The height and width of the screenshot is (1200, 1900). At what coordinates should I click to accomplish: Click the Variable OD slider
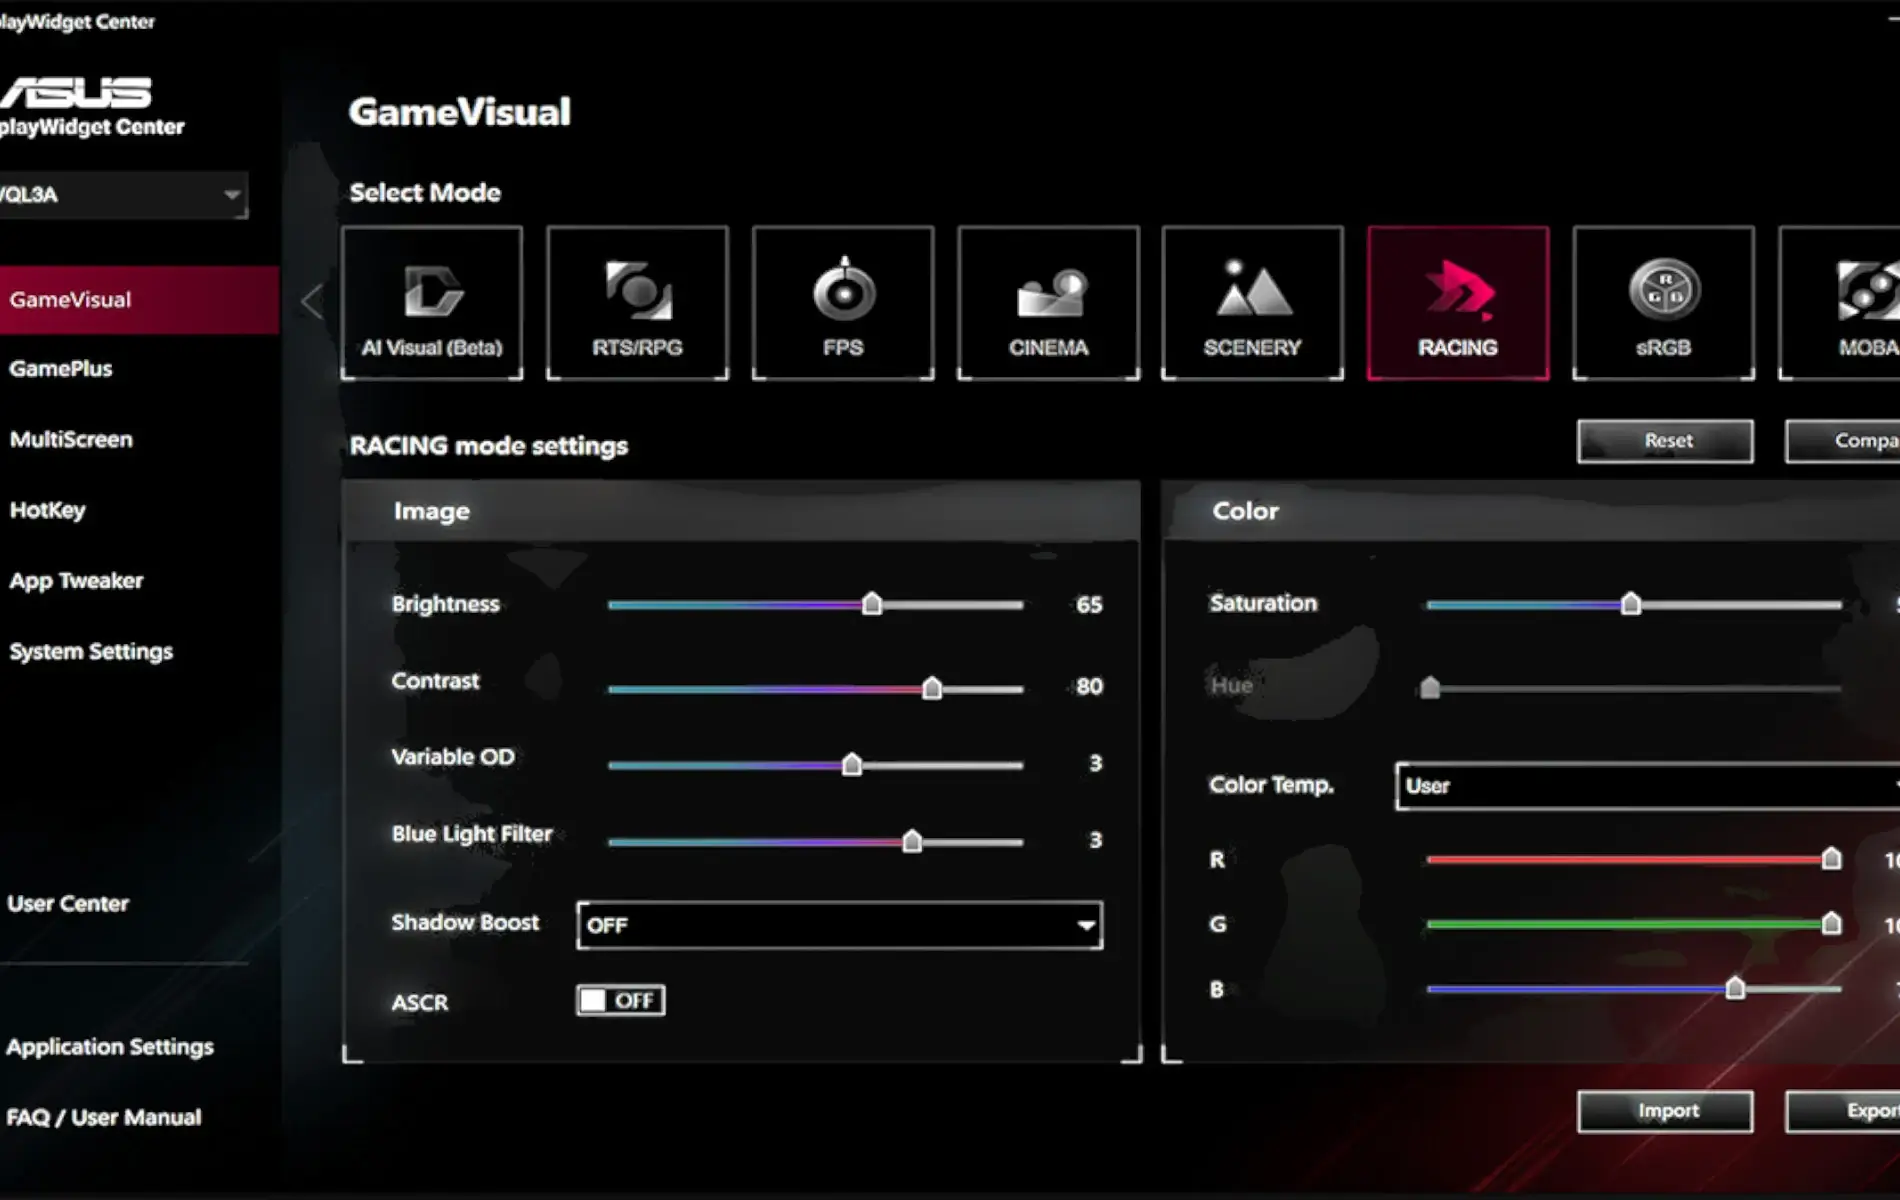[815, 765]
